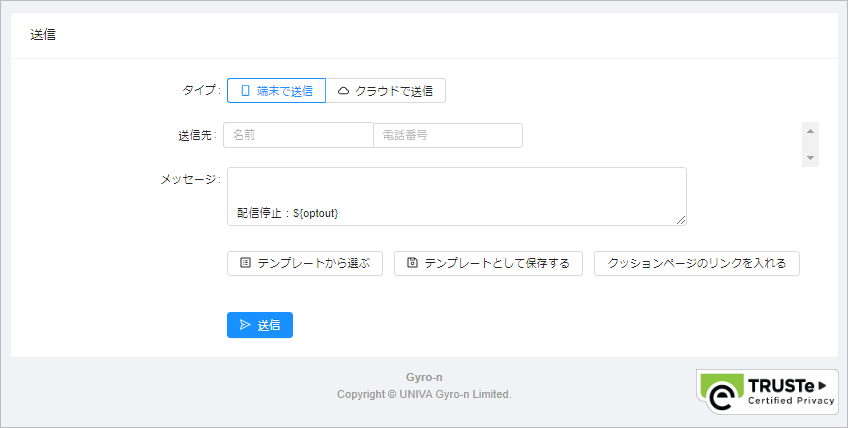
Task: Open テンプレートから選ぶ template picker
Action: pos(305,264)
